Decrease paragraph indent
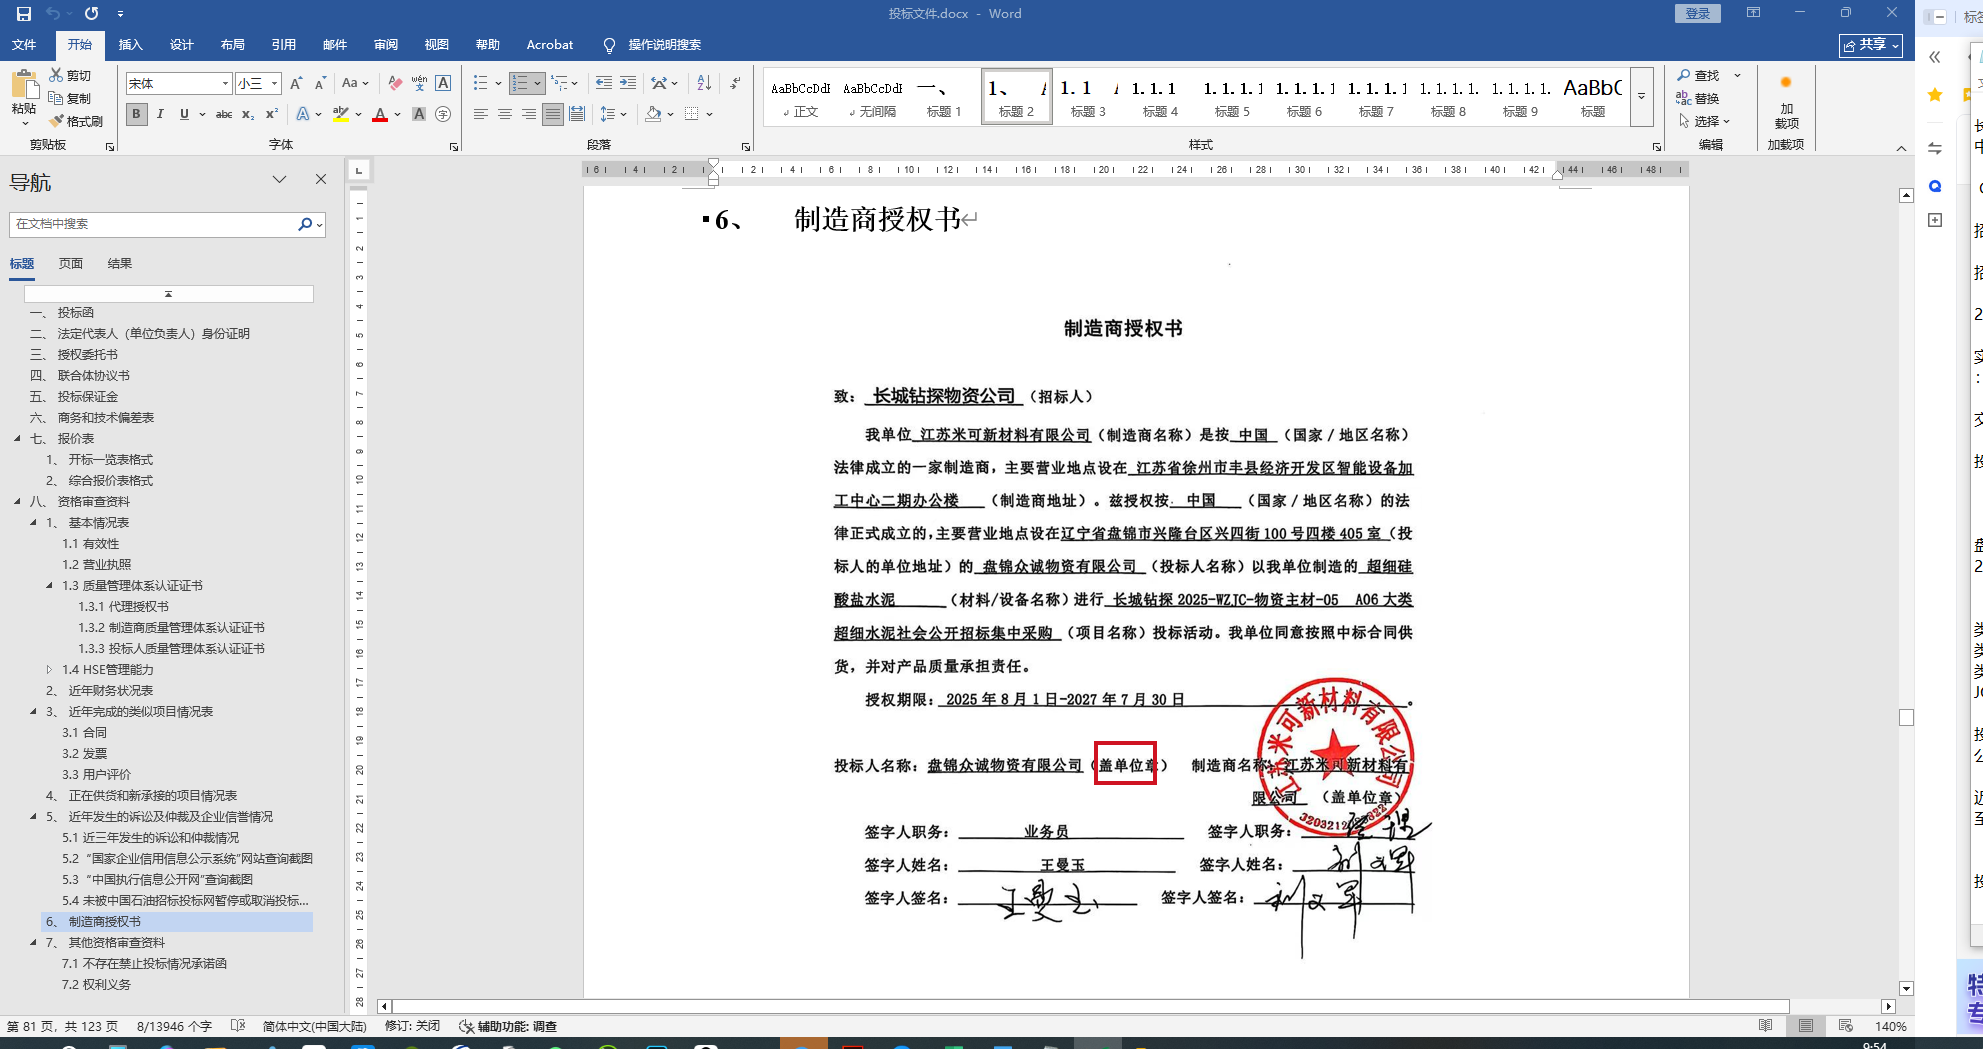Image resolution: width=1983 pixels, height=1049 pixels. click(603, 83)
